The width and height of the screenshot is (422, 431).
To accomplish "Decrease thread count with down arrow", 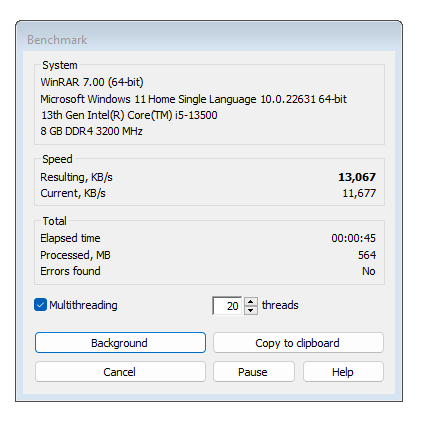I will [x=251, y=310].
